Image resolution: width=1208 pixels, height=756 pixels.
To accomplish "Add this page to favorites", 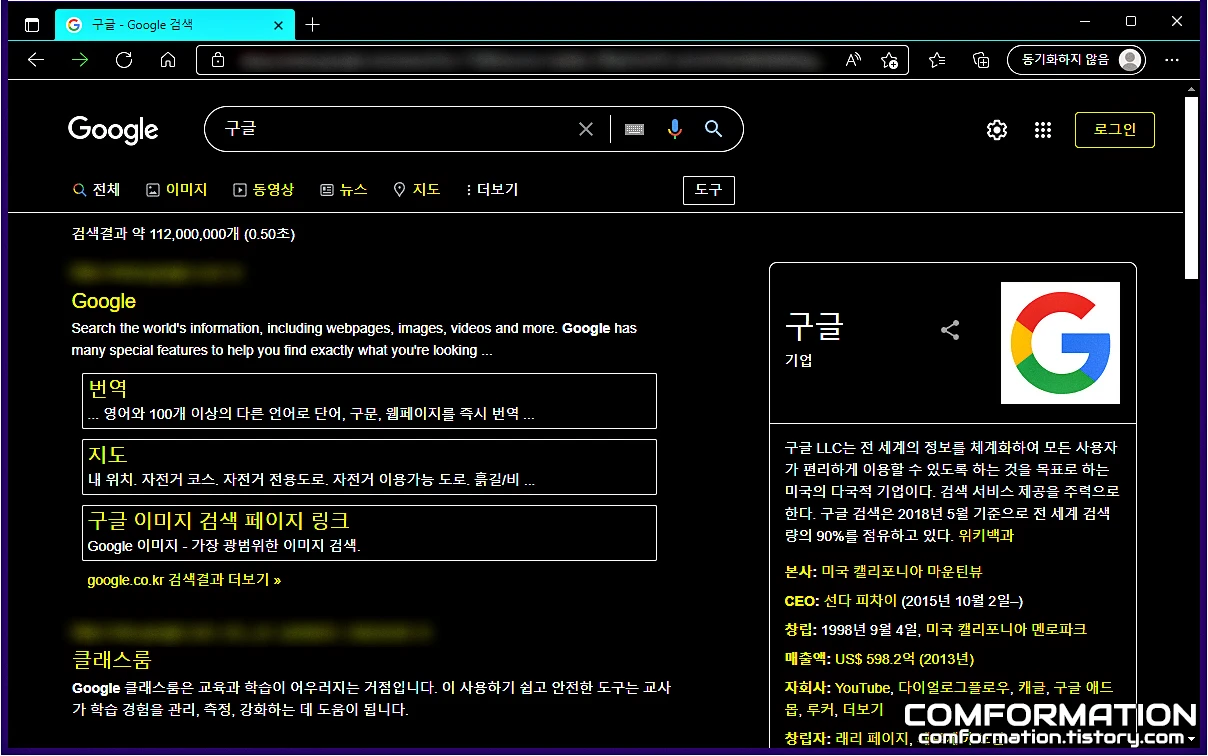I will coord(889,60).
